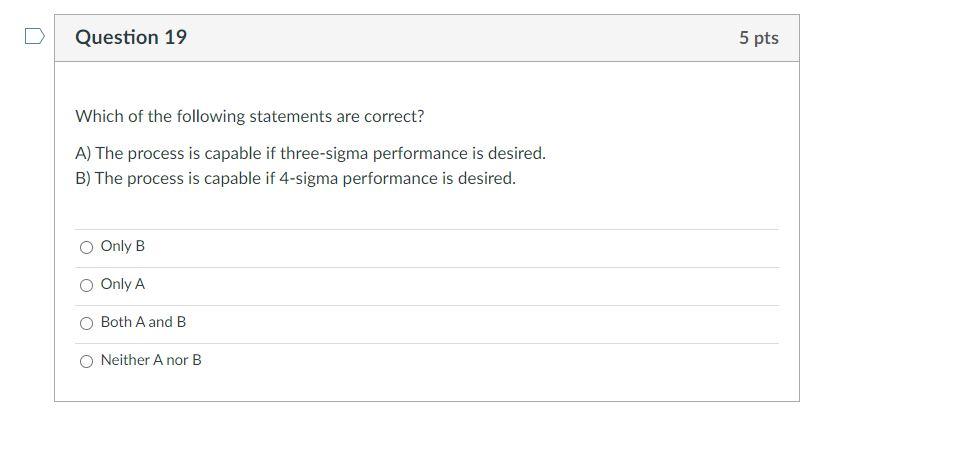Click the "Both A and B" label text
Image resolution: width=954 pixels, height=452 pixels.
tap(143, 322)
